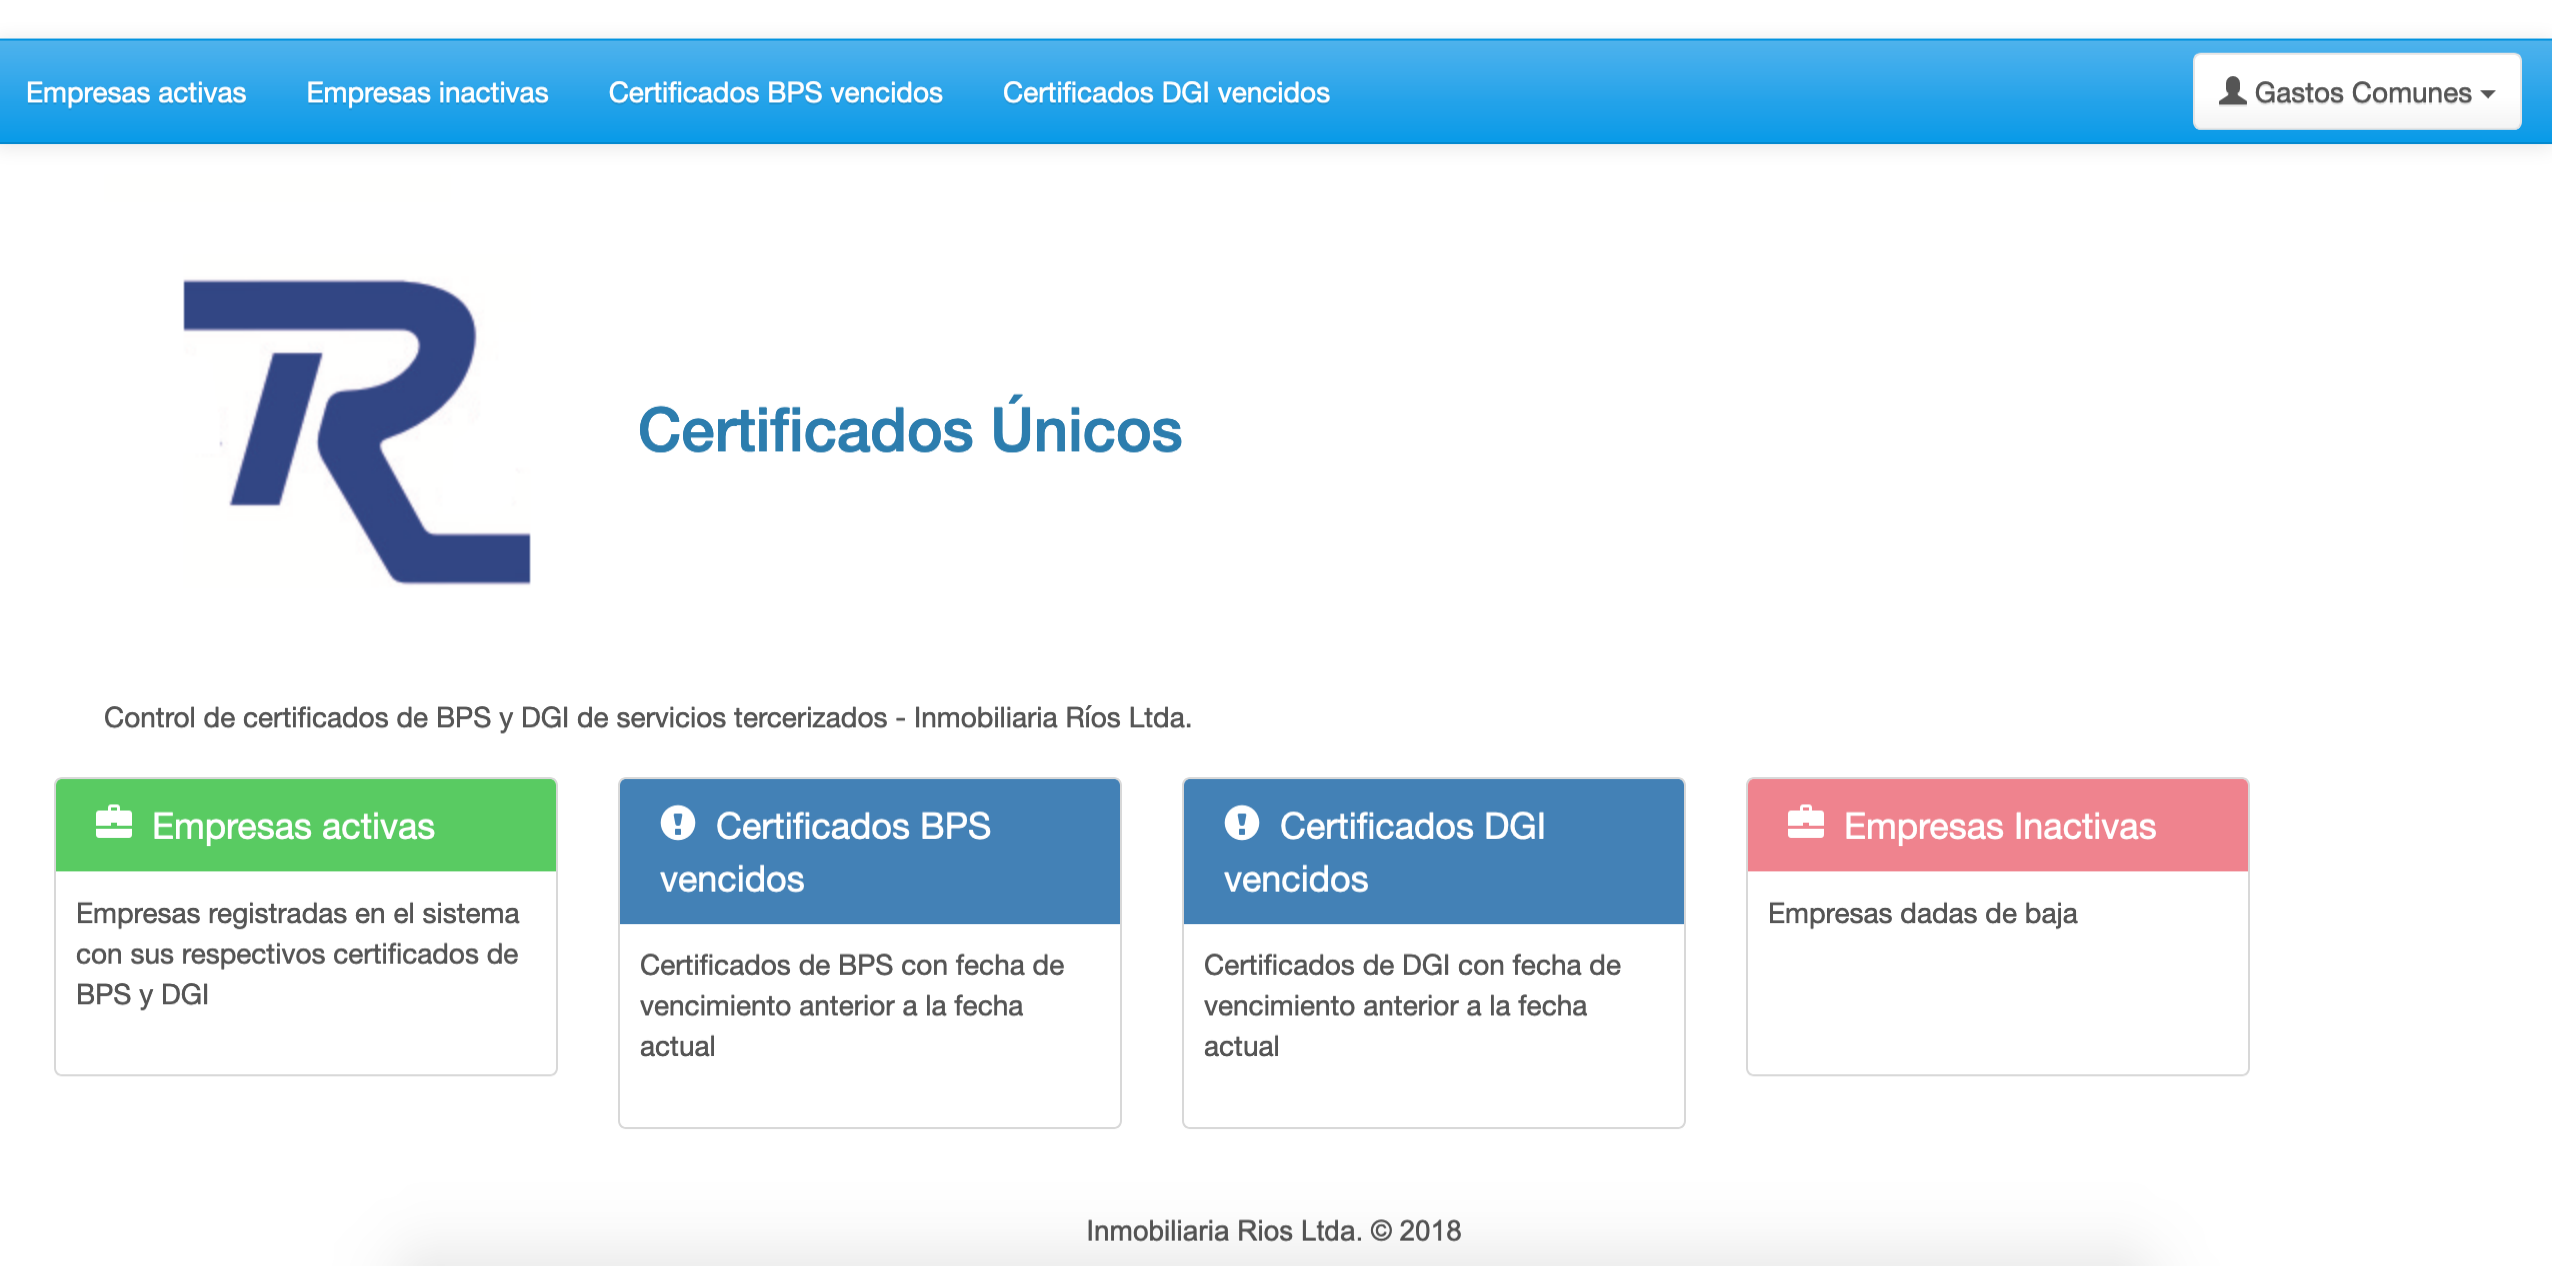Open Empresas activas in the navbar
This screenshot has height=1266, width=2552.
136,93
